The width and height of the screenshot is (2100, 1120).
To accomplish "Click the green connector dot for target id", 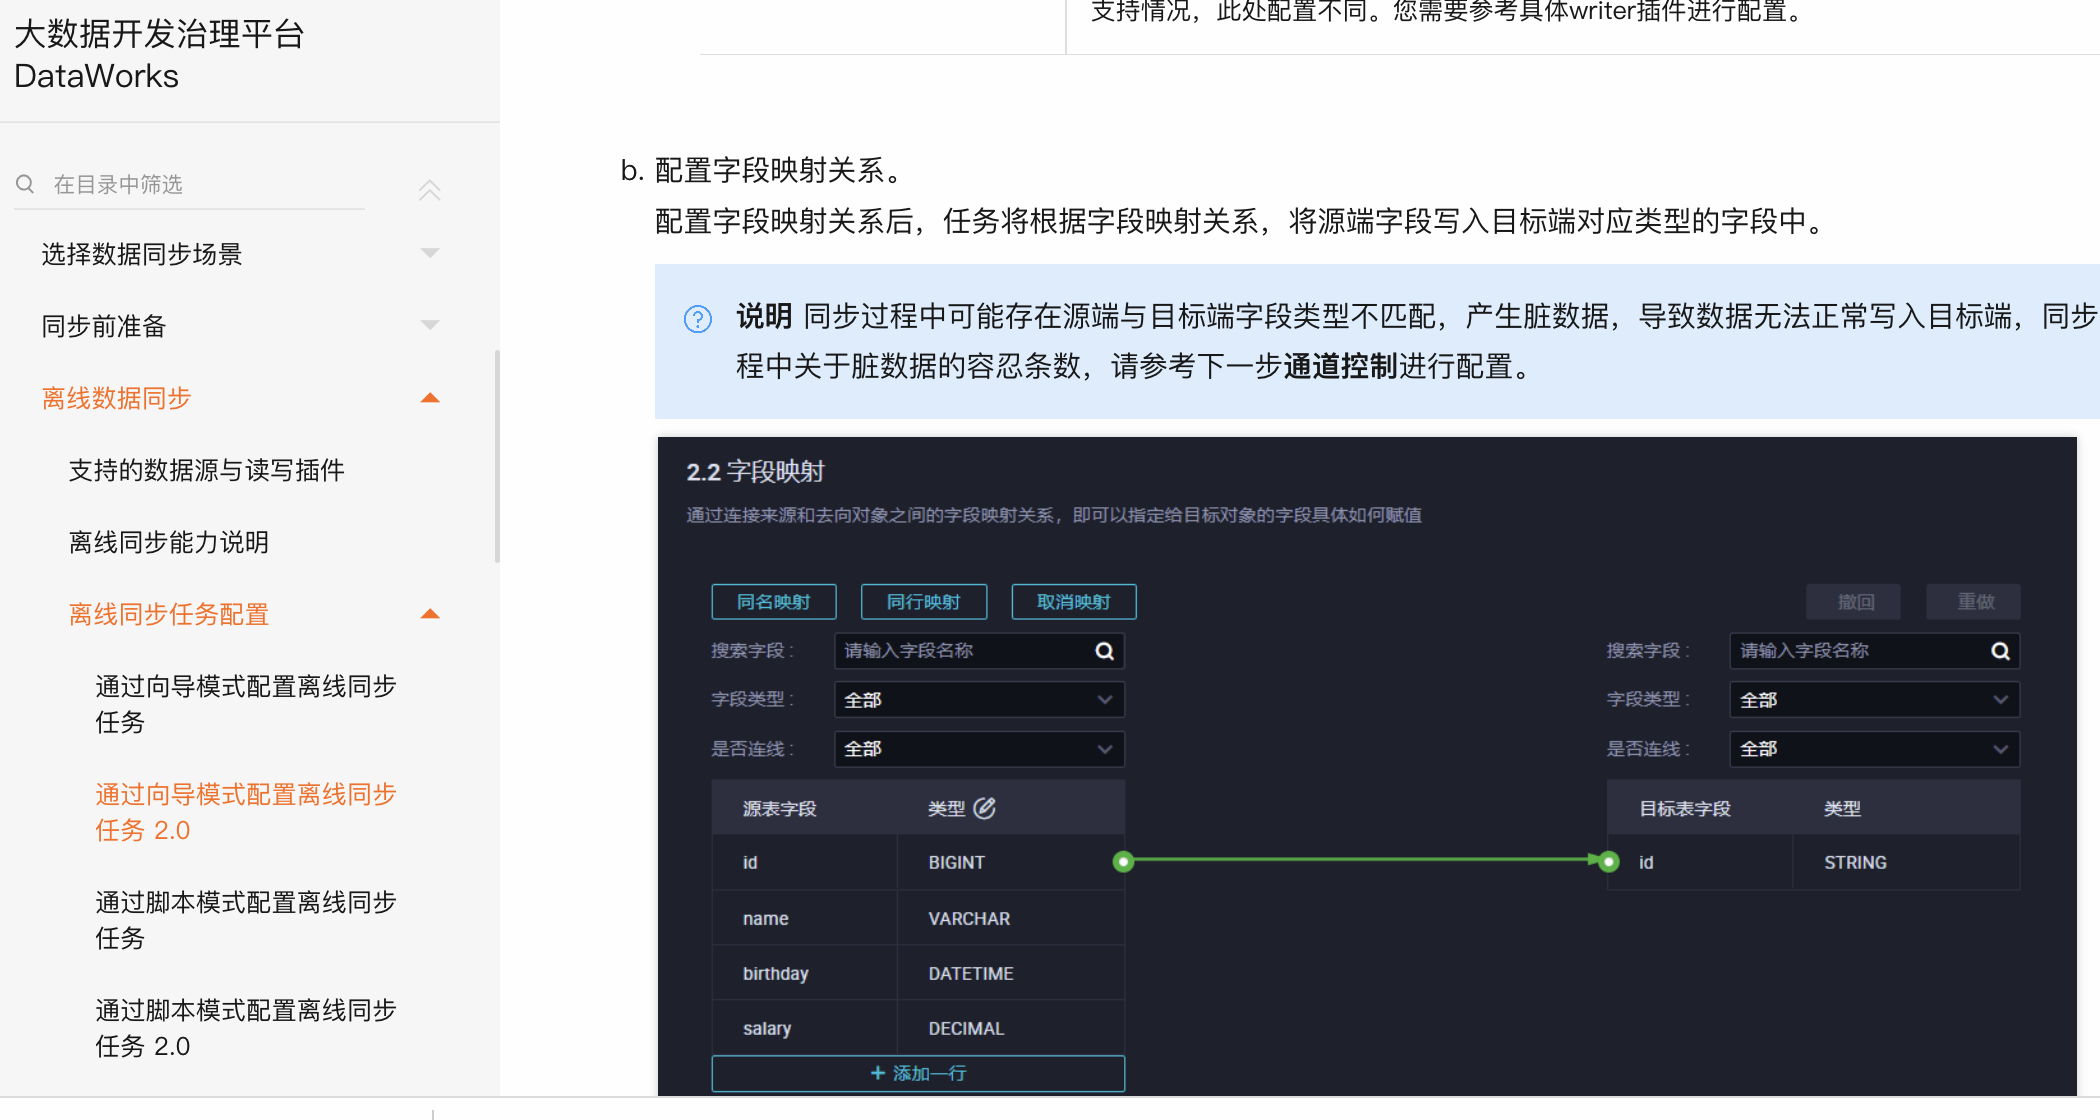I will (x=1609, y=861).
